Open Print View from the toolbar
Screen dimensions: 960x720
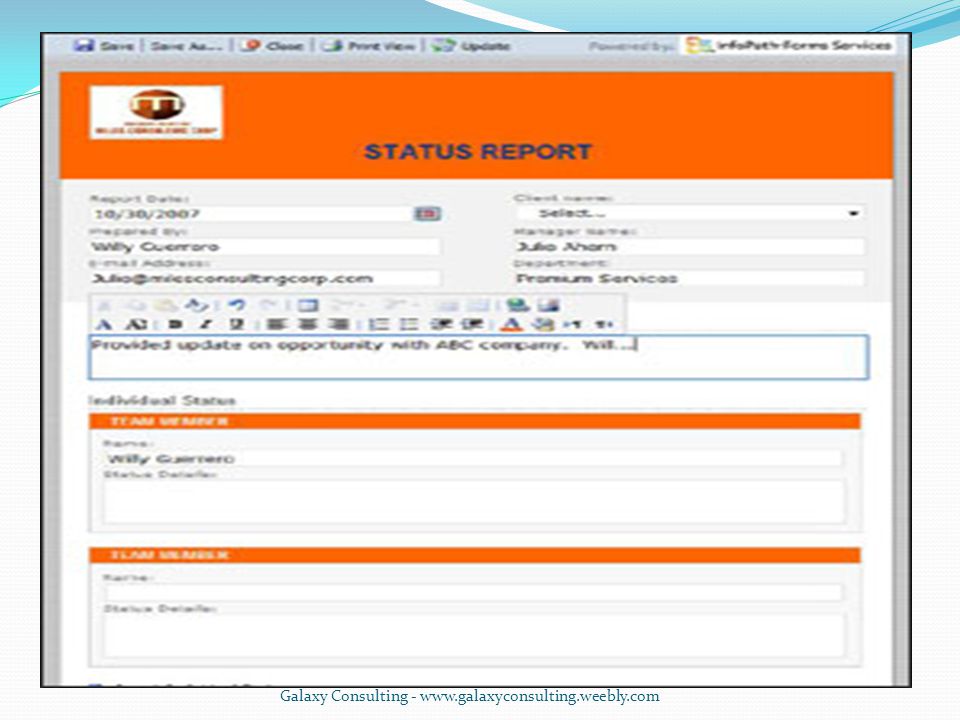pyautogui.click(x=369, y=46)
